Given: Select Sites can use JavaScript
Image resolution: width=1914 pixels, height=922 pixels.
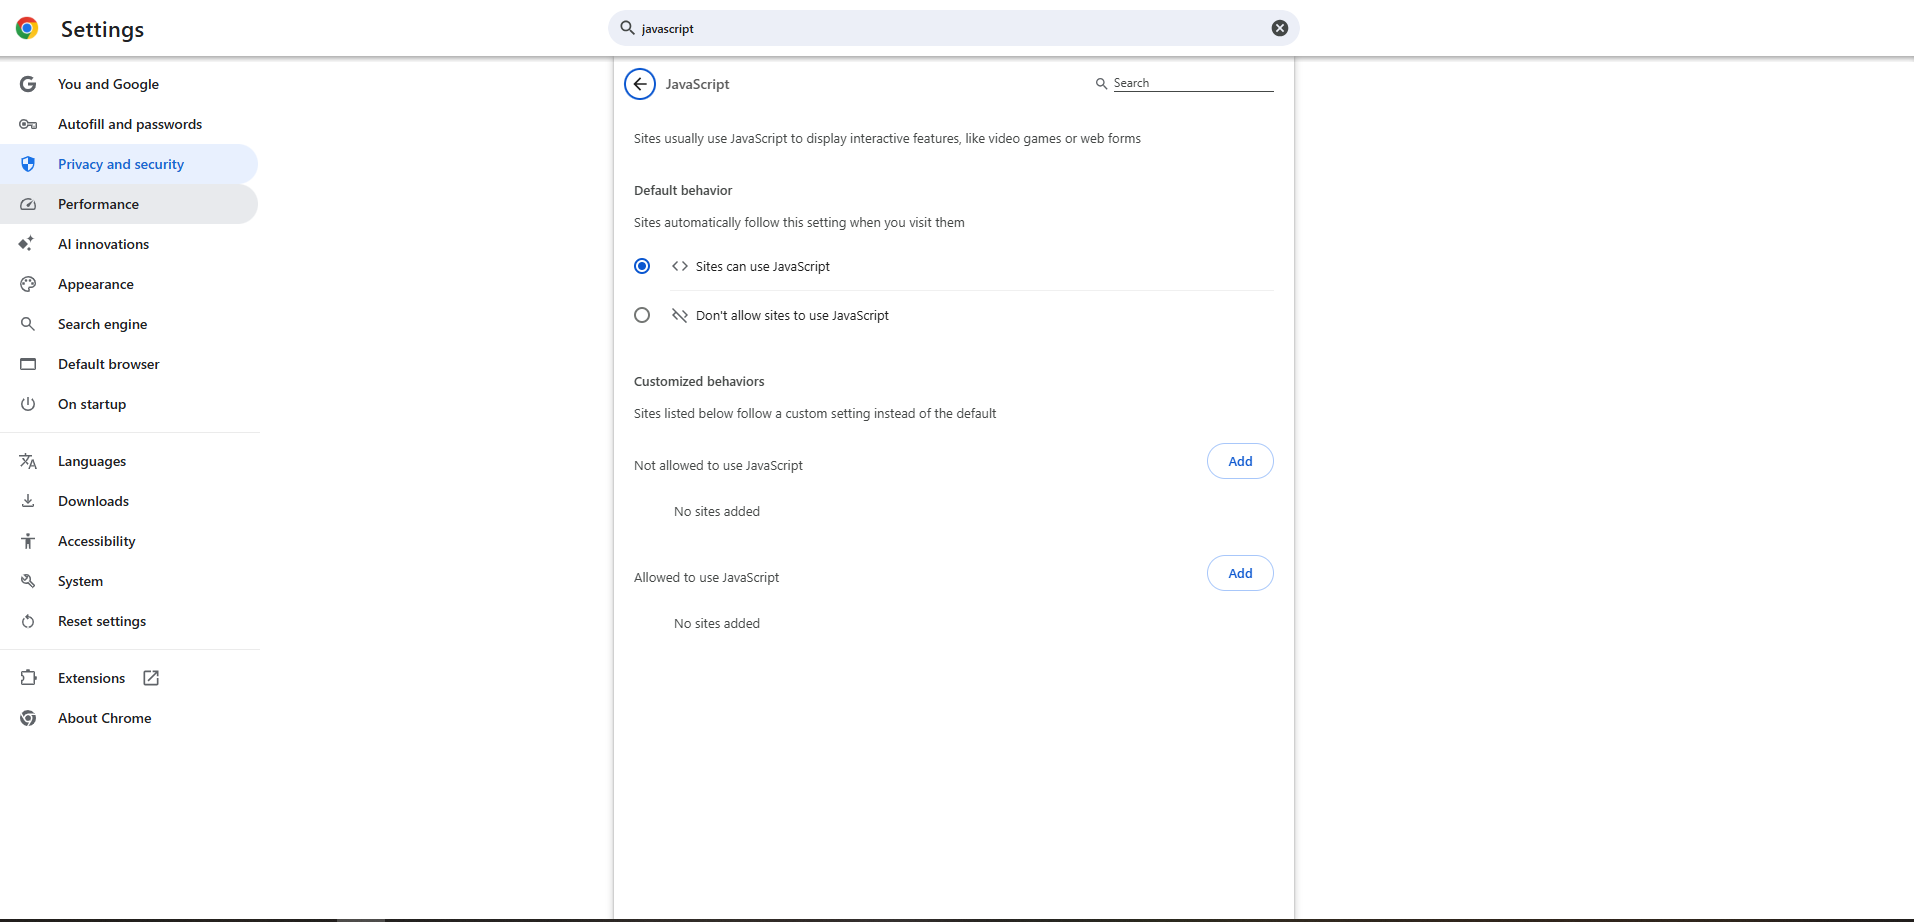Looking at the screenshot, I should tap(642, 266).
